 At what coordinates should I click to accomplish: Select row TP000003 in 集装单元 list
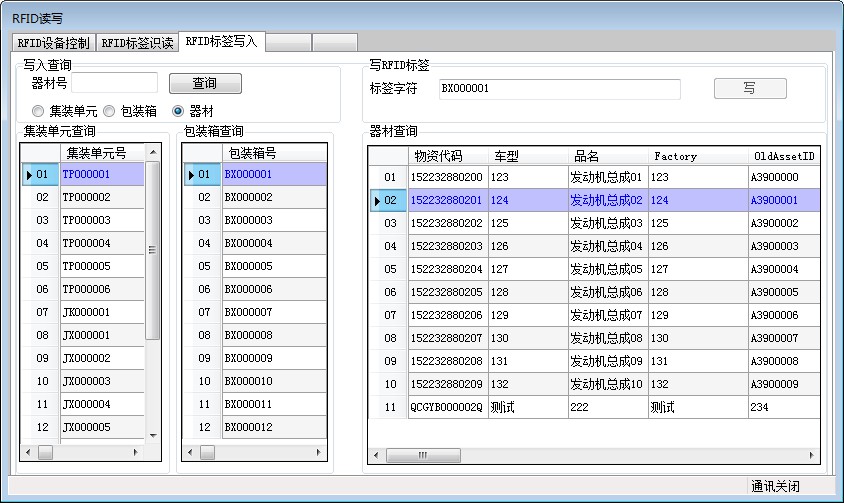coord(101,221)
